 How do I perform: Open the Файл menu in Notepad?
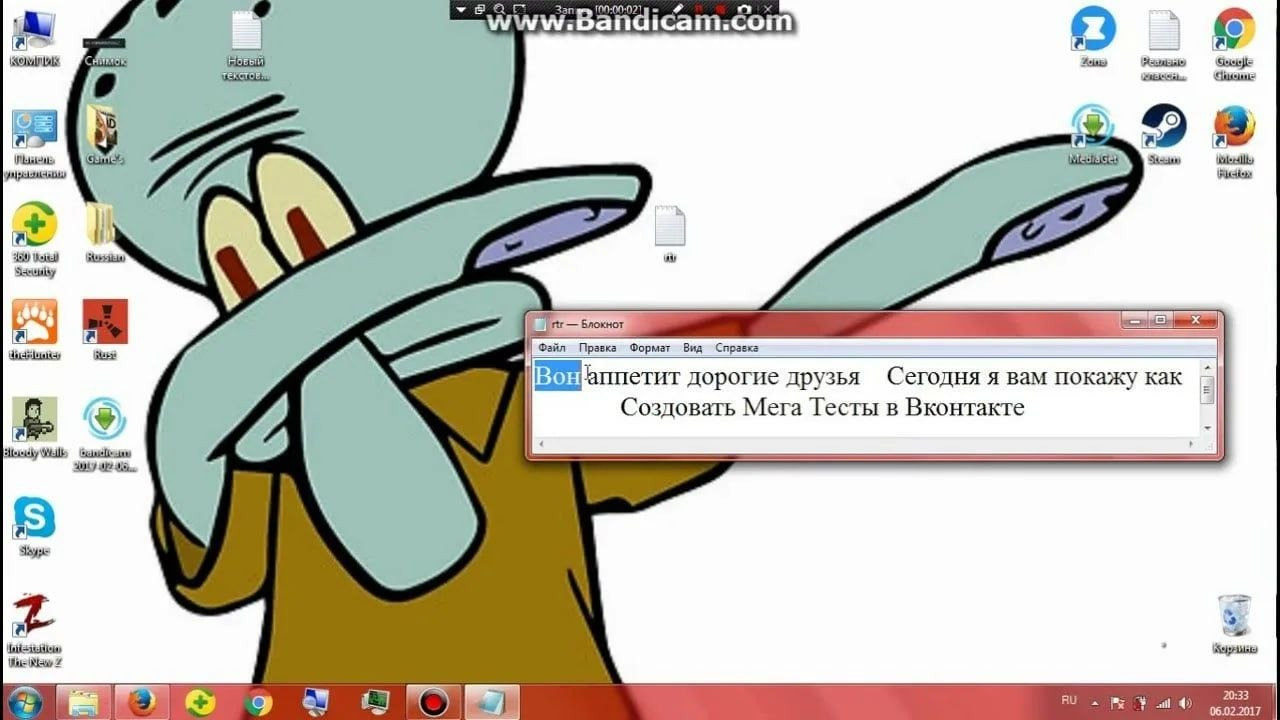click(x=551, y=348)
